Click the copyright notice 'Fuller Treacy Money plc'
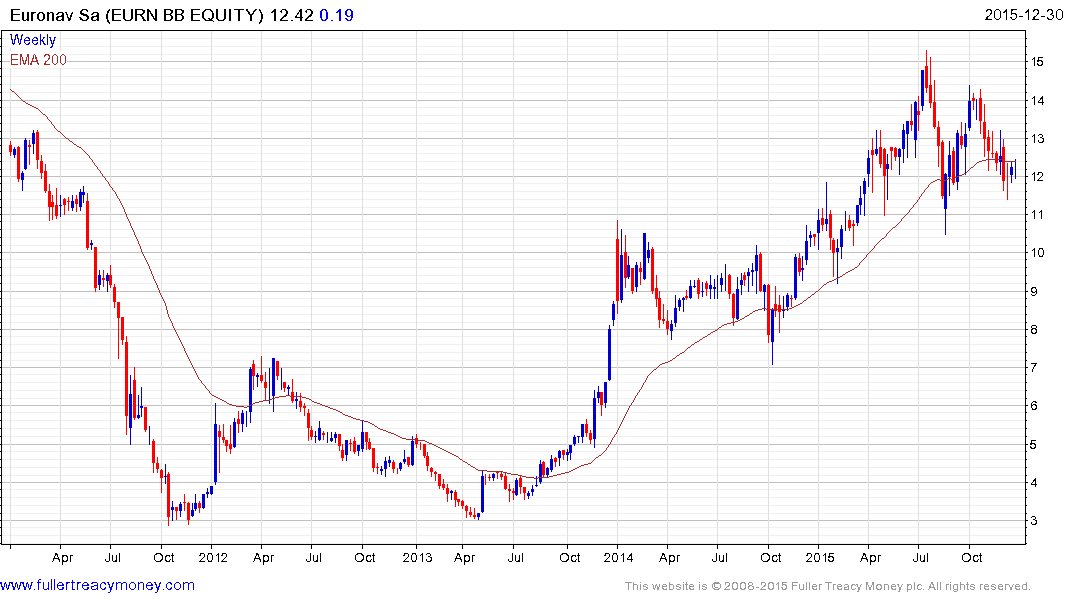Image resolution: width=1075 pixels, height=600 pixels. (x=855, y=586)
